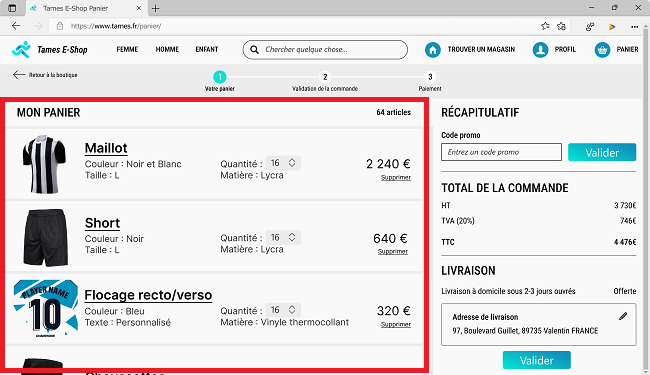
Task: Remove Short with Supprimer link
Action: tap(393, 252)
